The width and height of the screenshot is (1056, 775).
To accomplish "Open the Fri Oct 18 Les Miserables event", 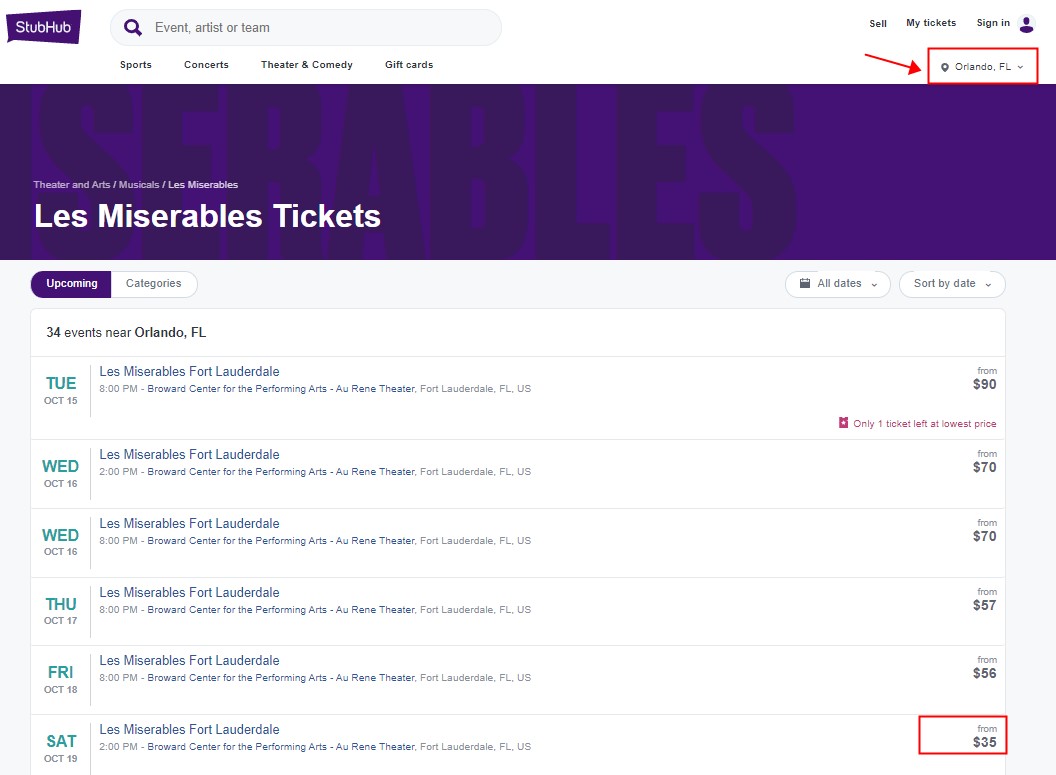I will 189,661.
